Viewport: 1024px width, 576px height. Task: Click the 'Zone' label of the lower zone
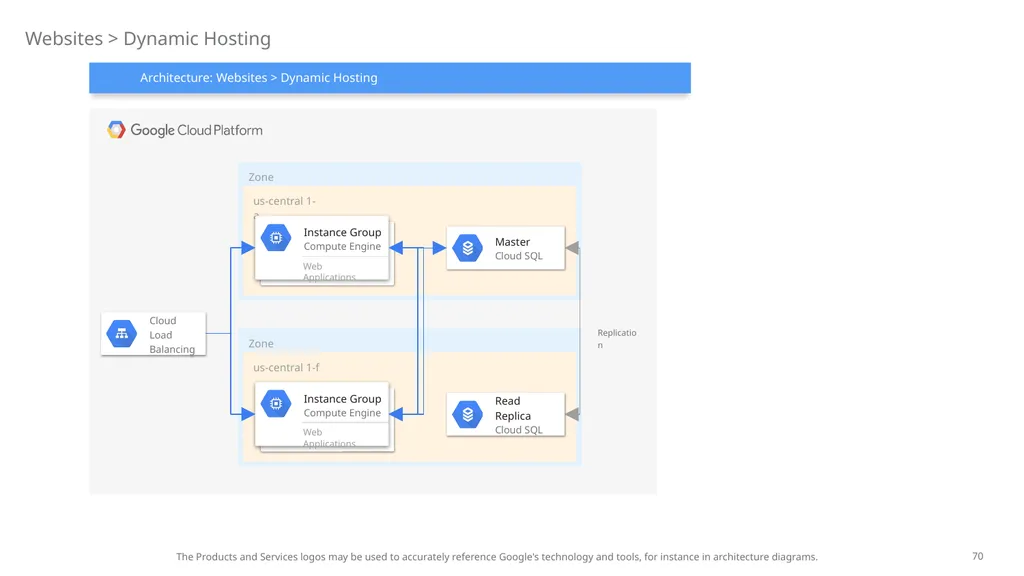(261, 344)
